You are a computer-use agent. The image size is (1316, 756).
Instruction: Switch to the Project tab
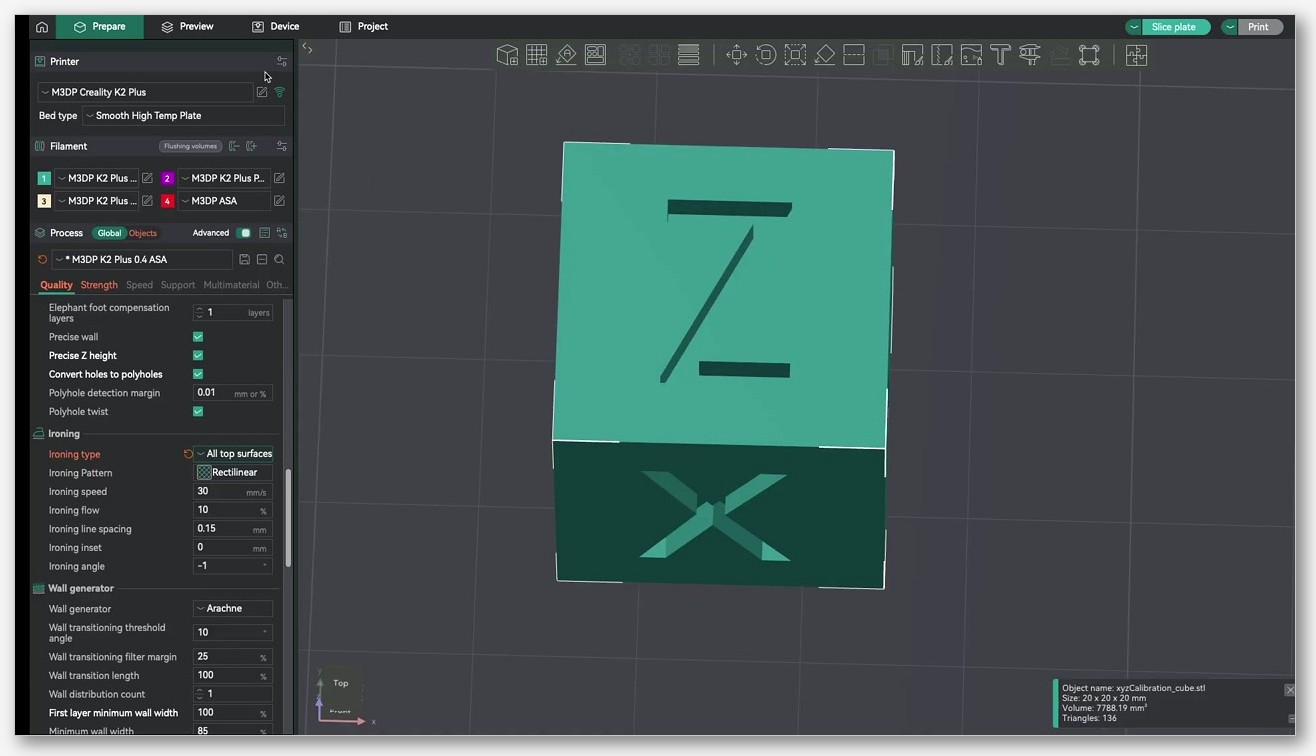click(x=363, y=27)
